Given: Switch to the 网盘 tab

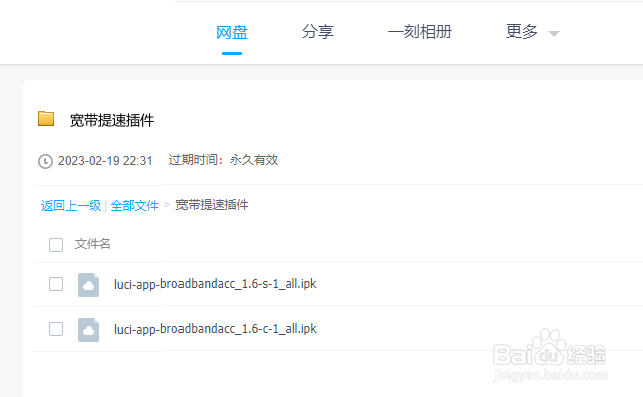Looking at the screenshot, I should [232, 32].
